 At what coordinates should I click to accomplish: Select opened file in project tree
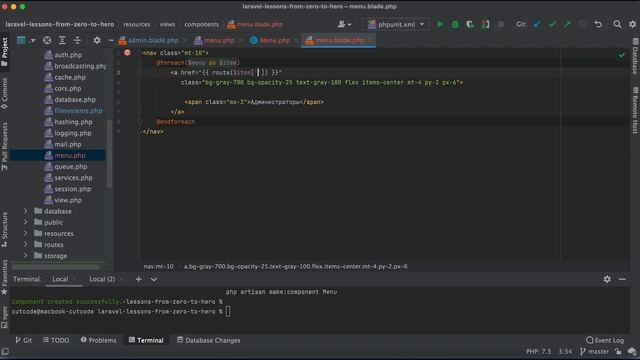pos(47,40)
